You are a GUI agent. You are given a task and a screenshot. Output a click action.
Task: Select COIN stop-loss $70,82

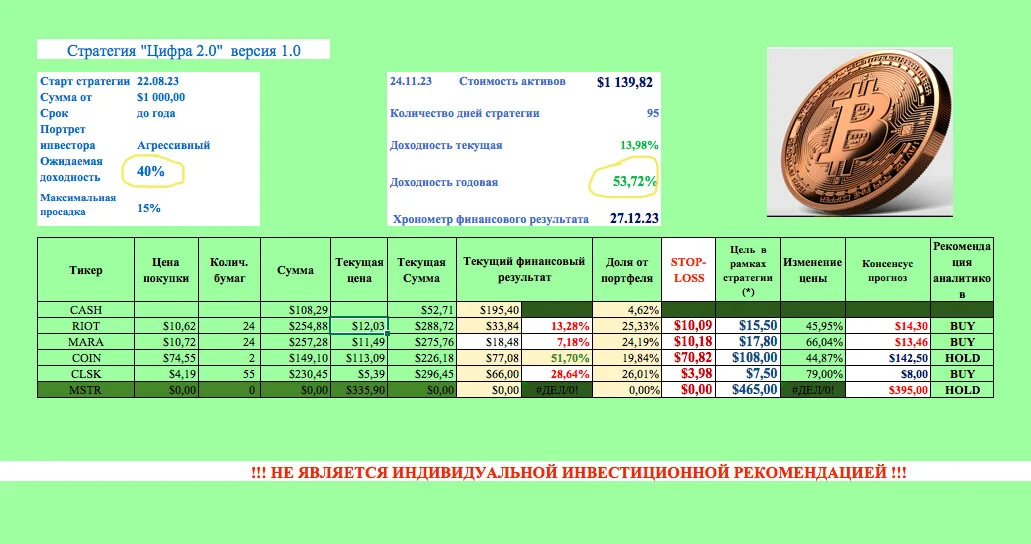[x=688, y=358]
